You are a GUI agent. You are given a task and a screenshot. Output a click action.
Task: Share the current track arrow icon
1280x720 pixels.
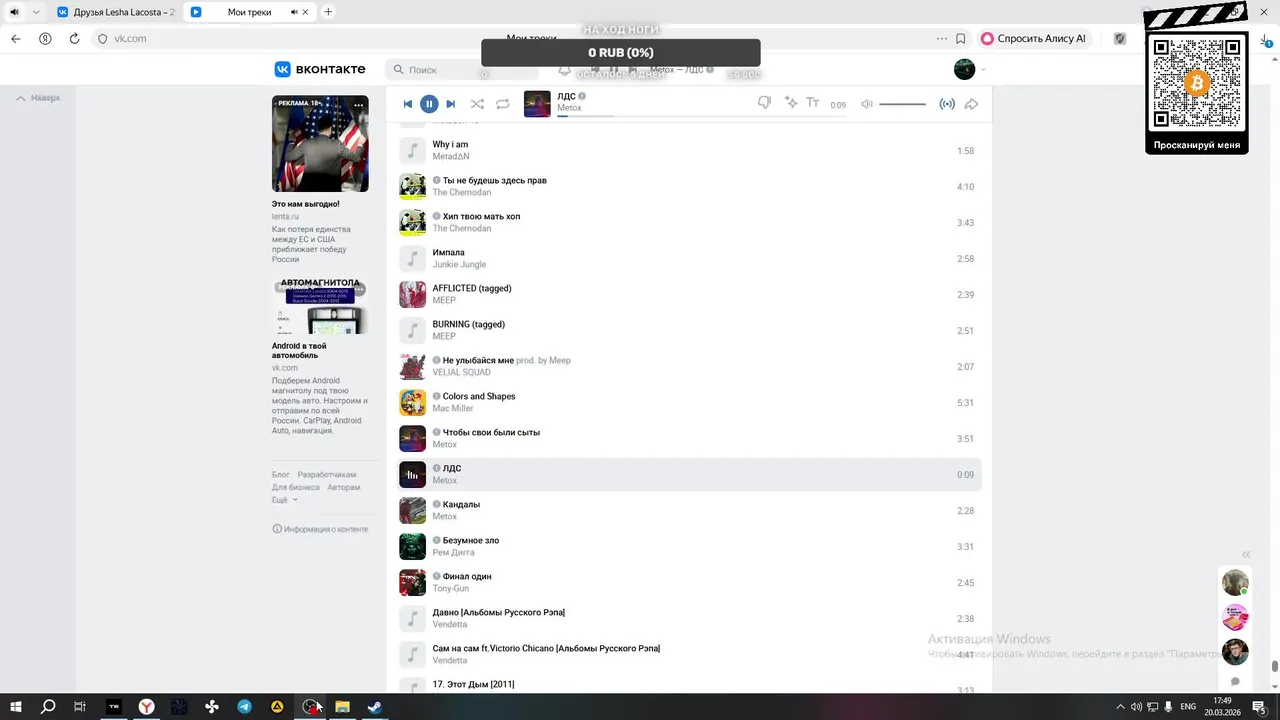[971, 104]
